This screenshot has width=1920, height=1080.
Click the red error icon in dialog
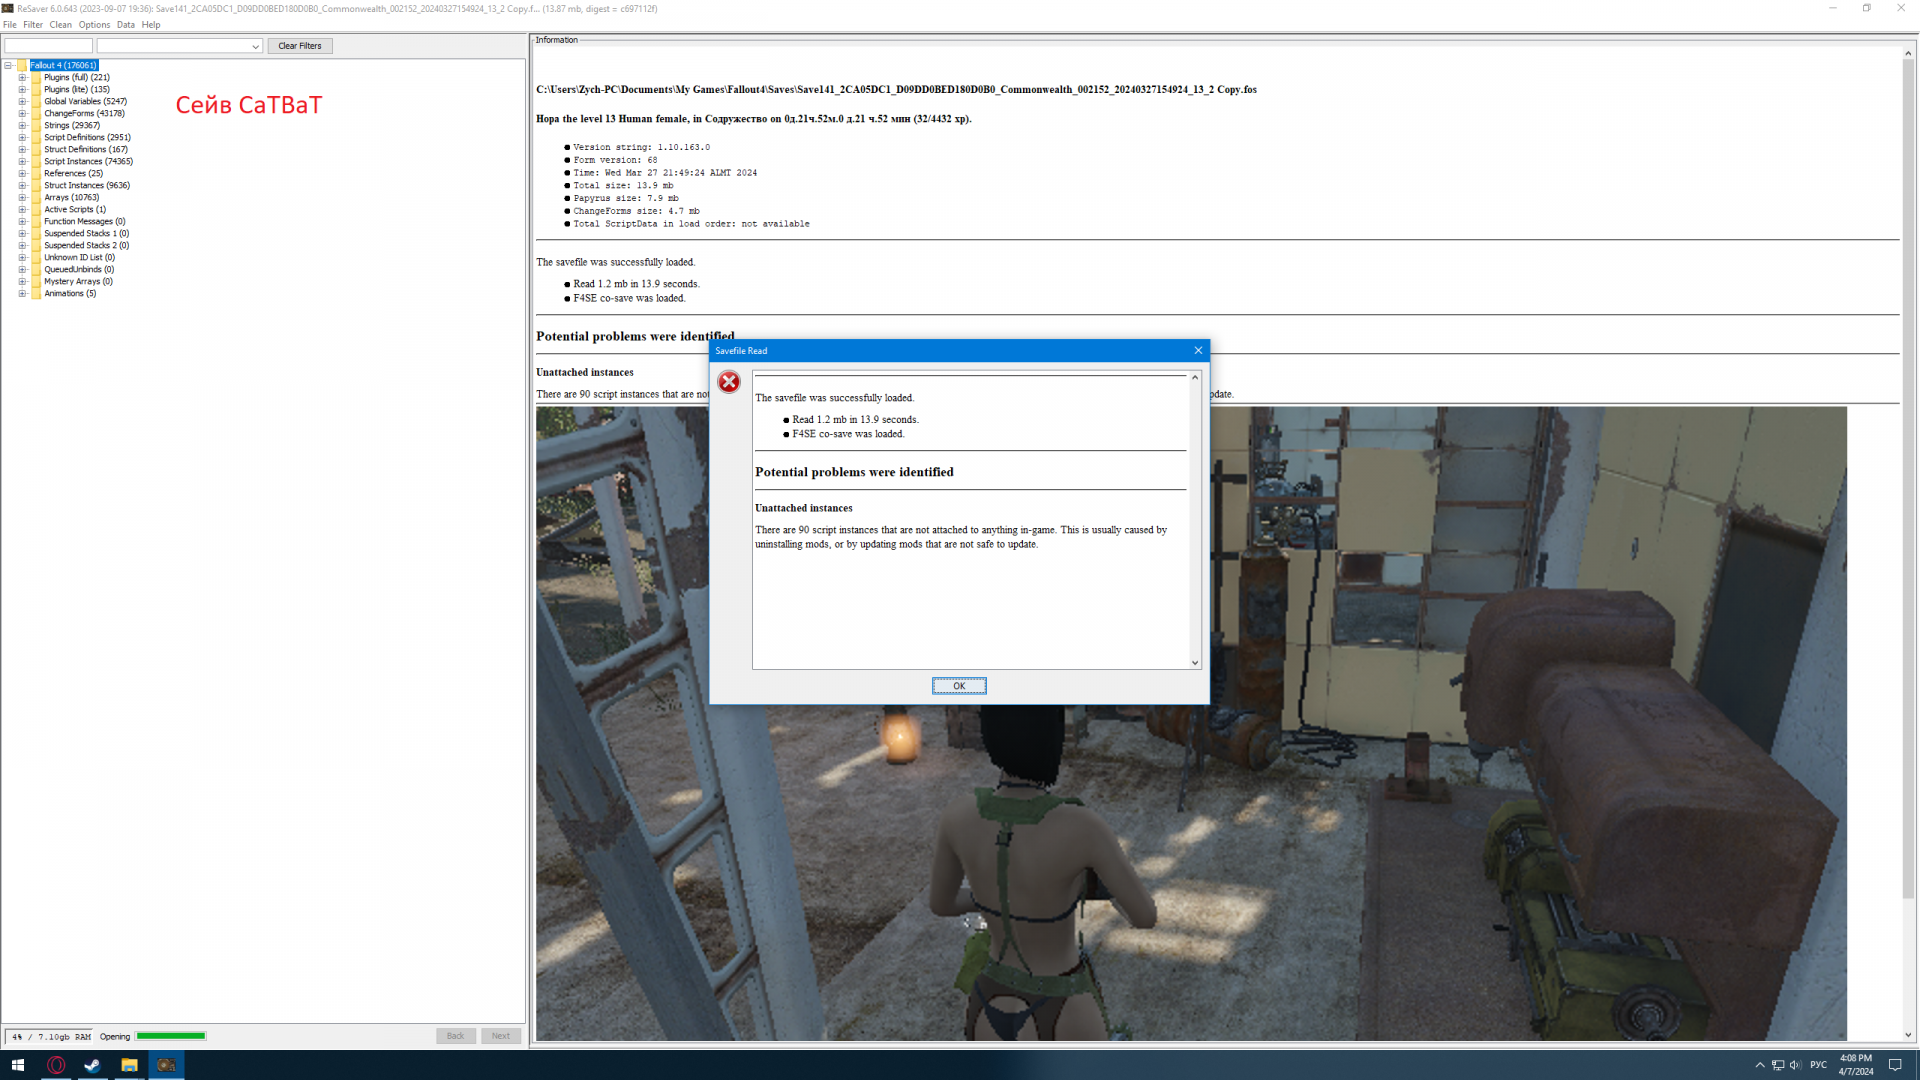pos(729,382)
